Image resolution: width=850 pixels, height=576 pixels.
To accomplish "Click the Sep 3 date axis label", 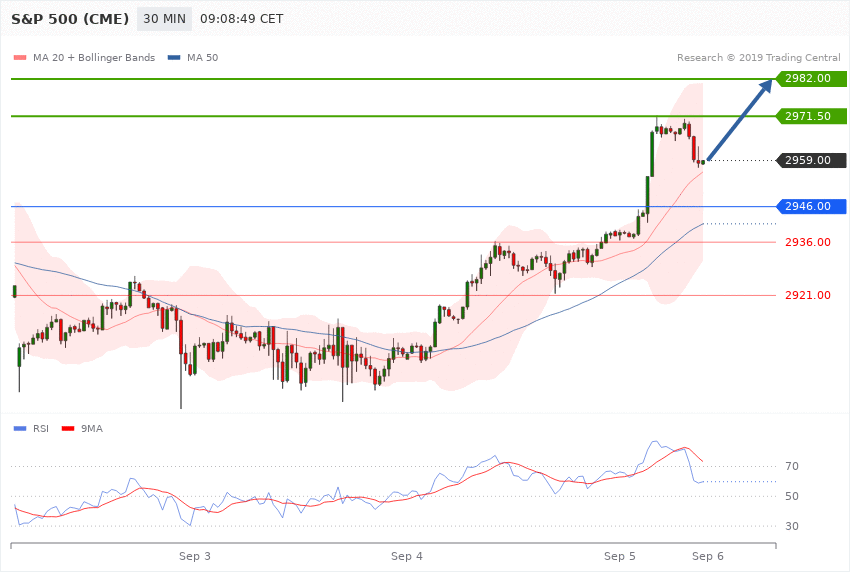I will (195, 556).
